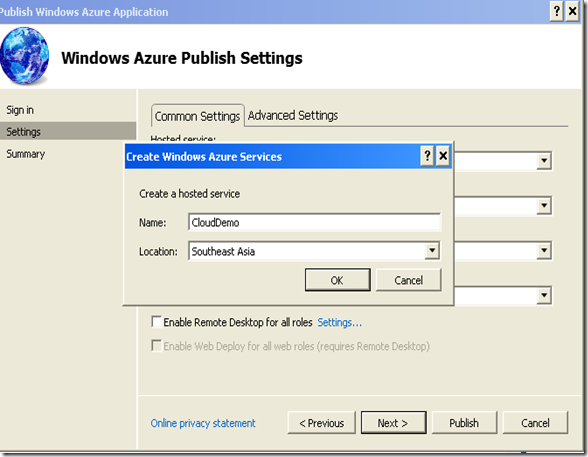The height and width of the screenshot is (457, 588).
Task: Close the Create Windows Azure Services dialog
Action: pyautogui.click(x=443, y=156)
